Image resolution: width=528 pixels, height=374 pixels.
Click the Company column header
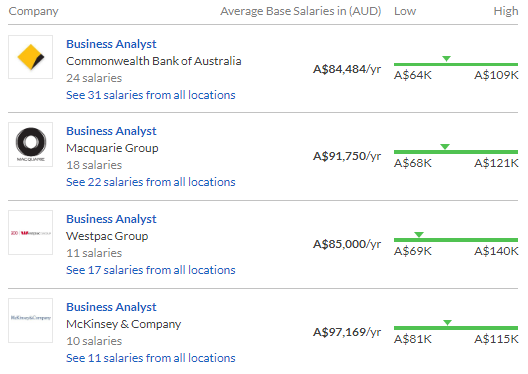[x=33, y=11]
